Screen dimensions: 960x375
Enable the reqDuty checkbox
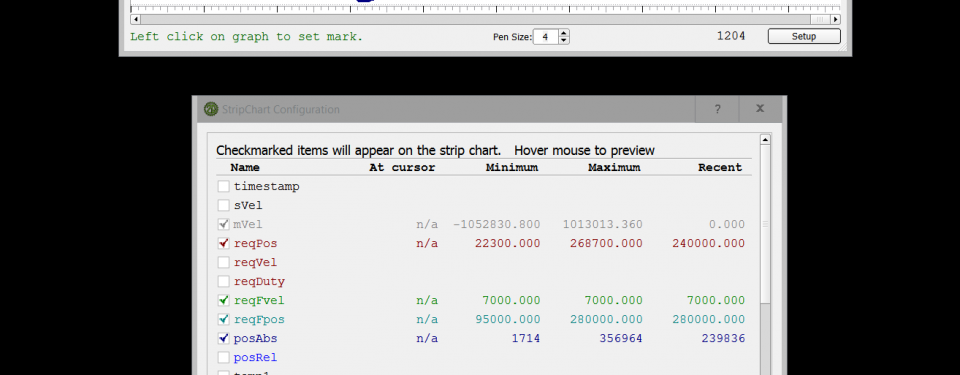click(x=223, y=281)
